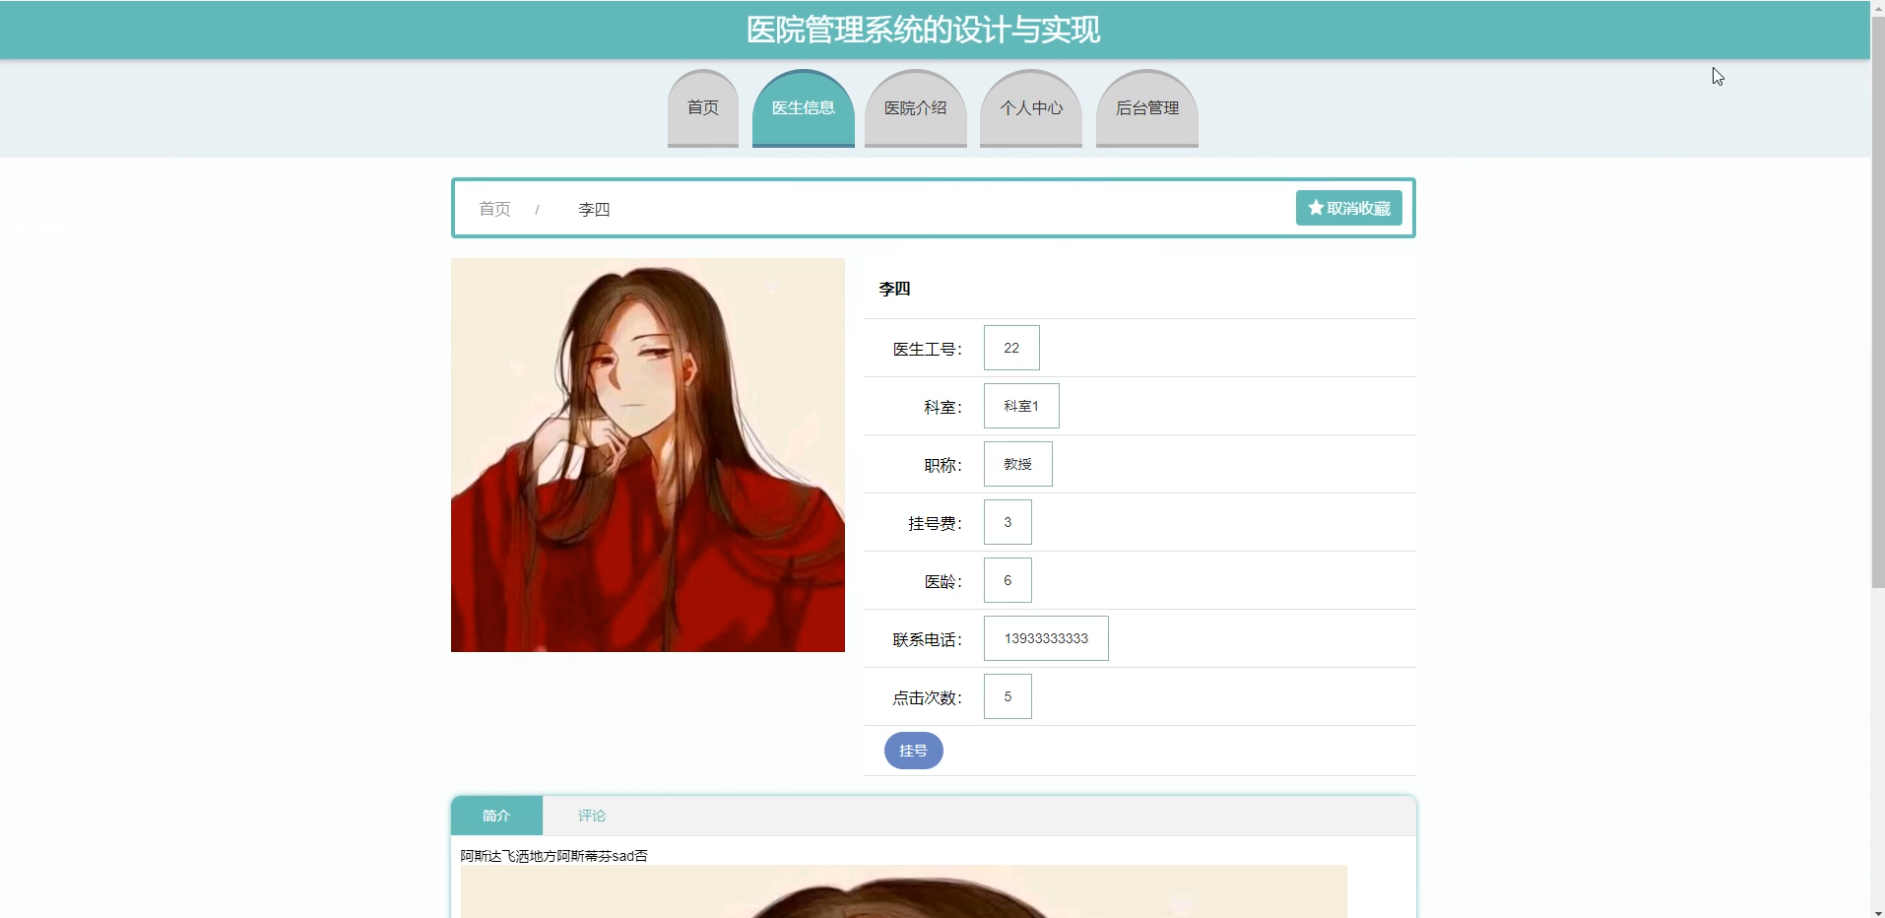Click the 李四 breadcrumb text
Viewport: 1885px width, 918px height.
pos(594,209)
